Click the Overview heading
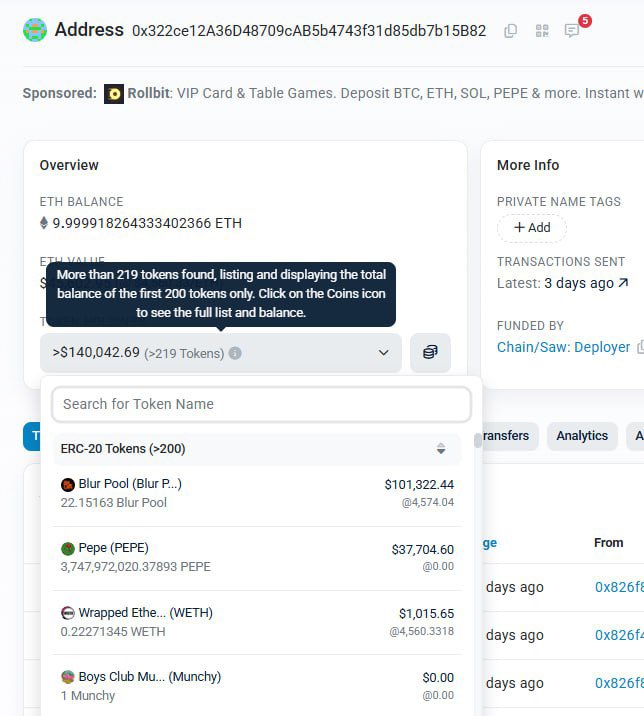Viewport: 644px width, 716px height. pos(69,165)
